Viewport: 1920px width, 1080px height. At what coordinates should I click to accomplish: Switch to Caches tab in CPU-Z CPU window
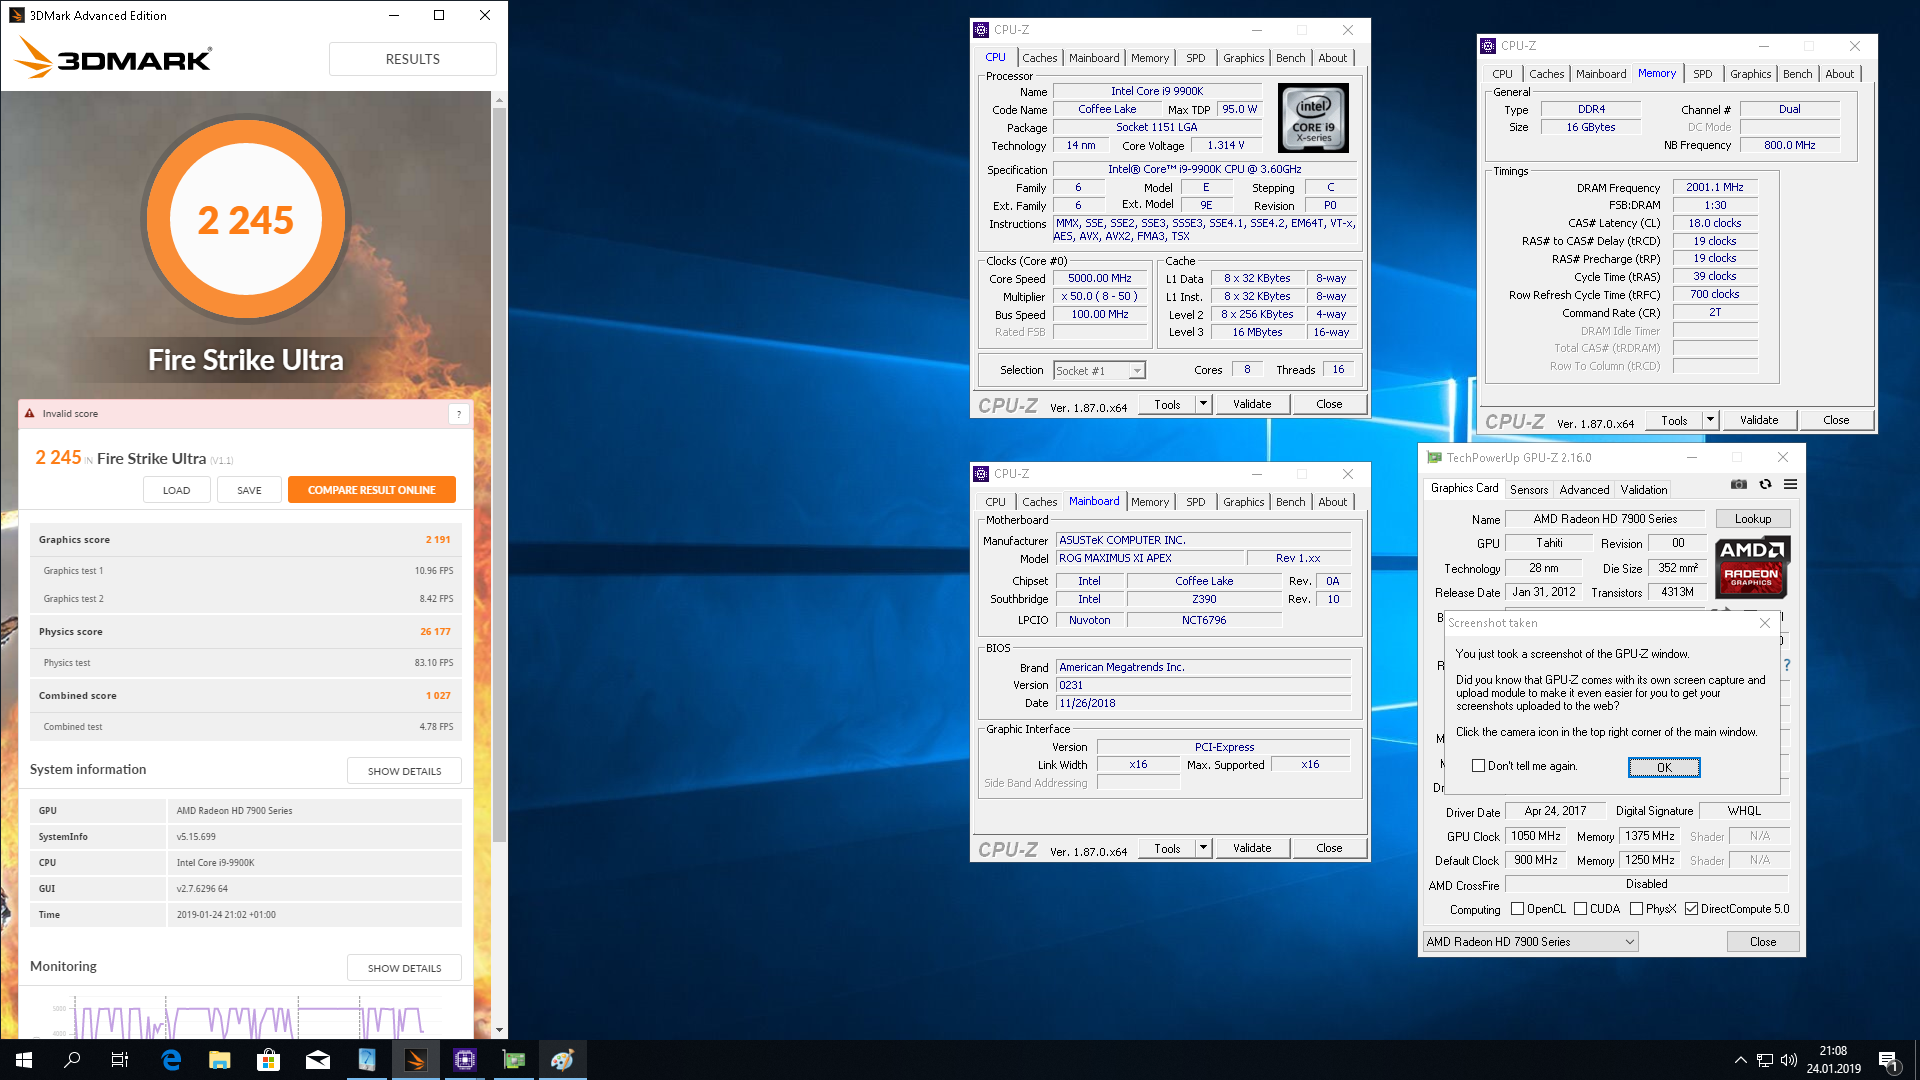1039,58
